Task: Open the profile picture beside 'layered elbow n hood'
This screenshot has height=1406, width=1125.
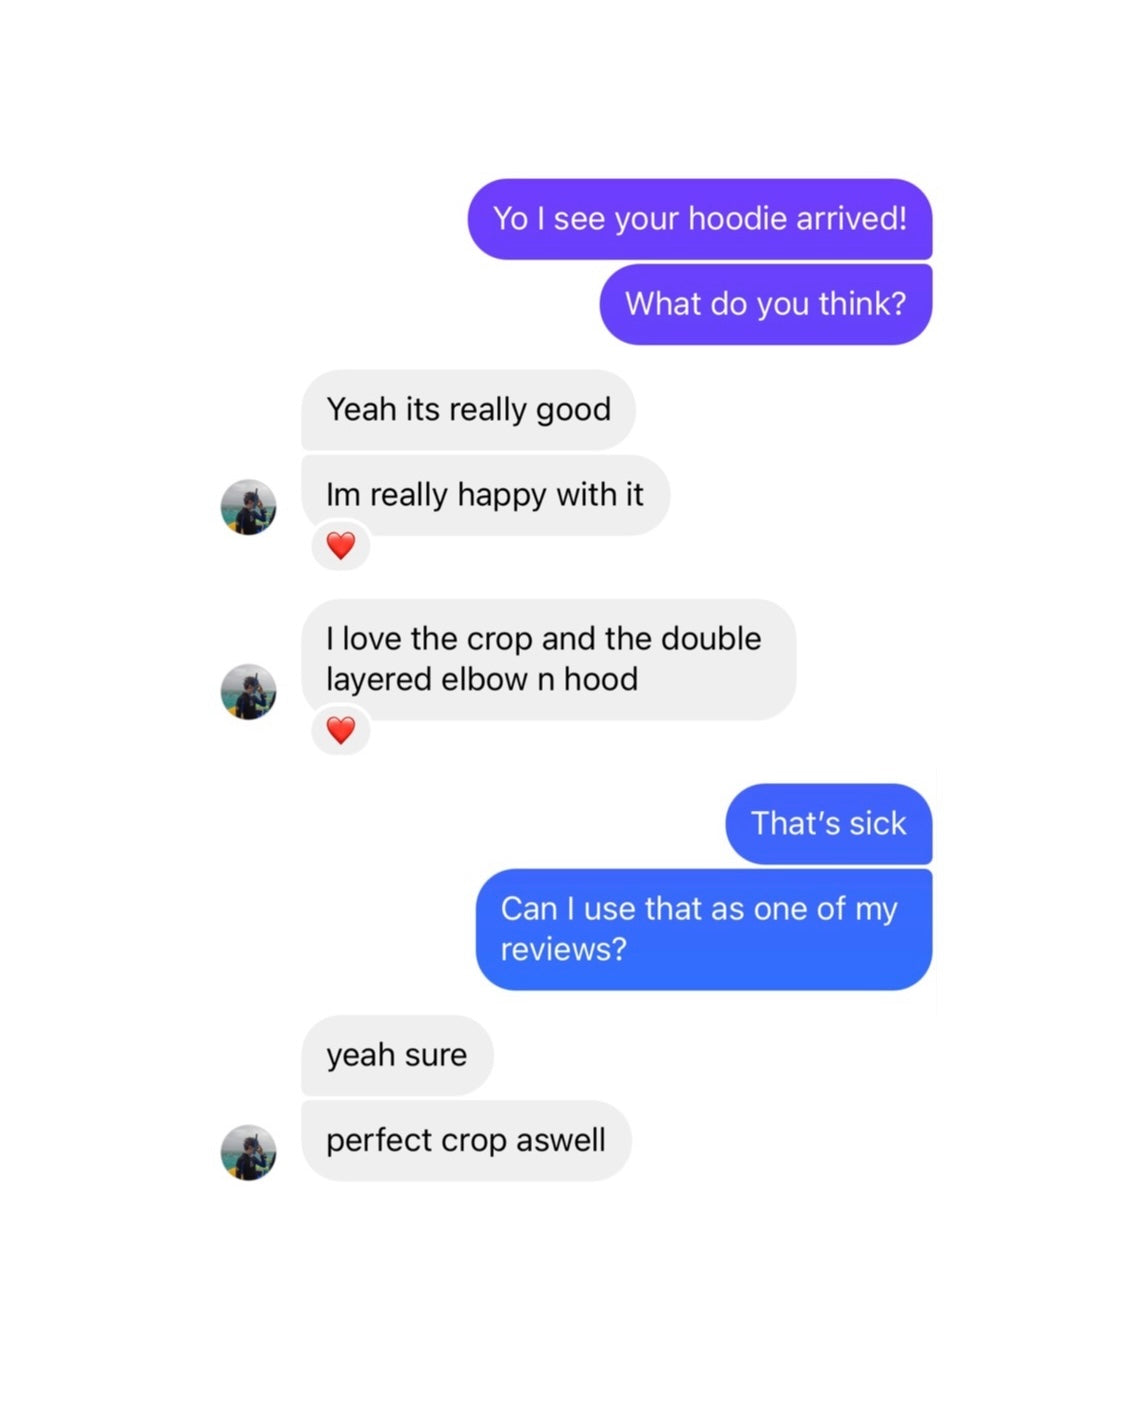Action: click(249, 692)
